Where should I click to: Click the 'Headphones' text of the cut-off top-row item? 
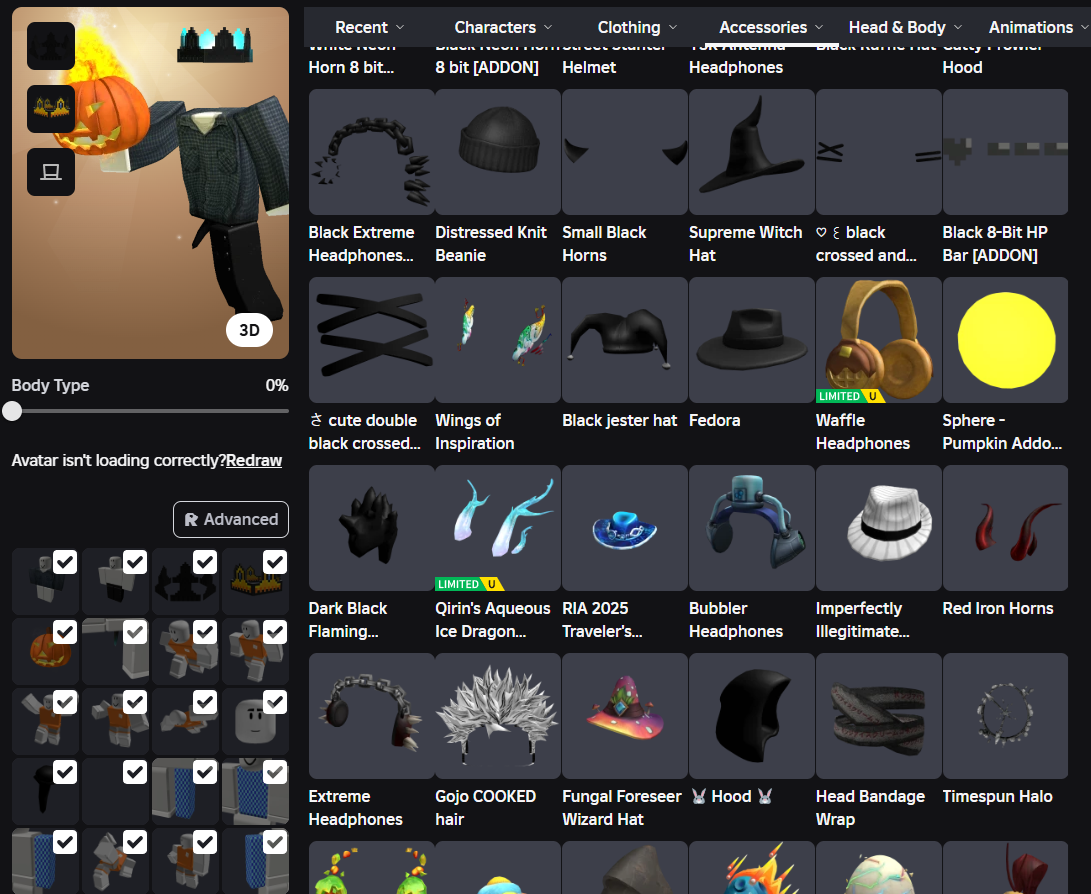[735, 67]
